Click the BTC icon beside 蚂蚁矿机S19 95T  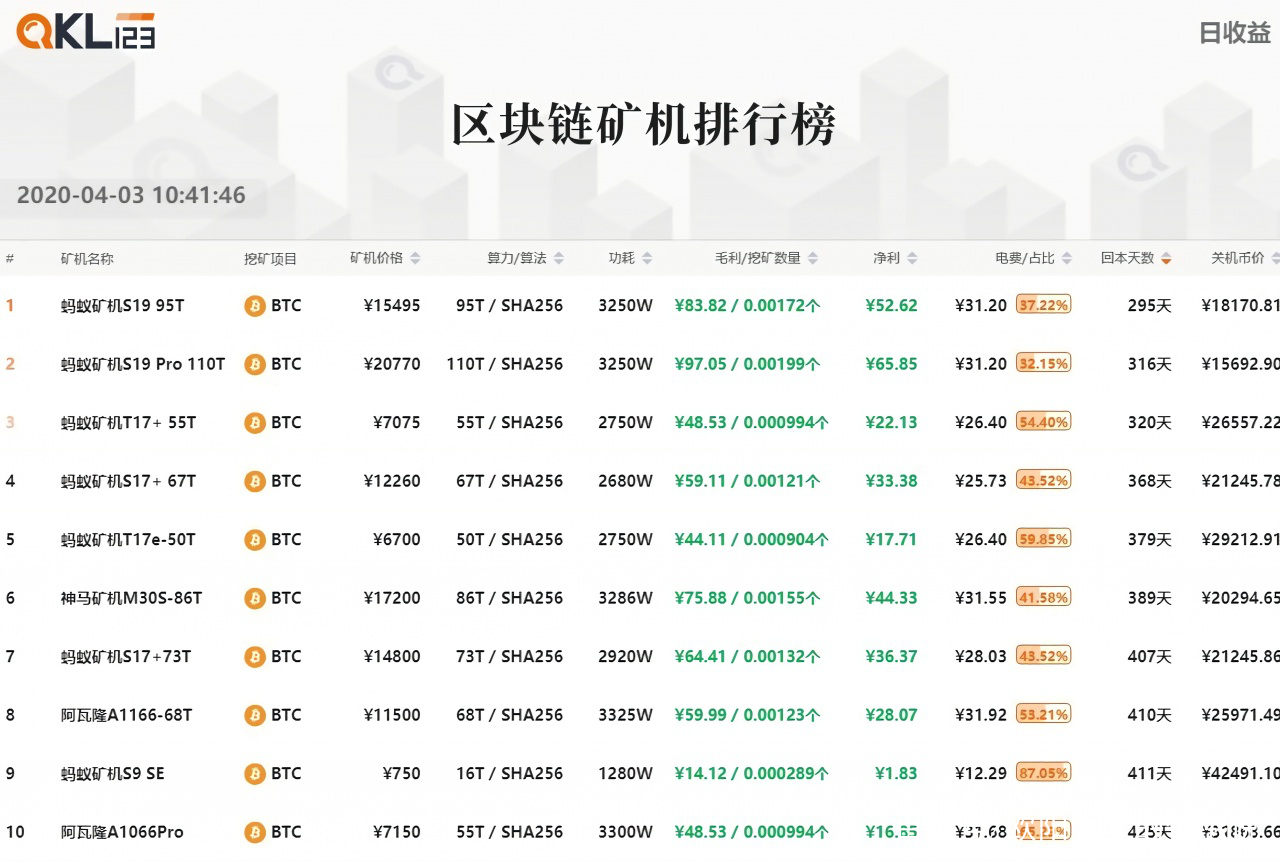pyautogui.click(x=254, y=305)
